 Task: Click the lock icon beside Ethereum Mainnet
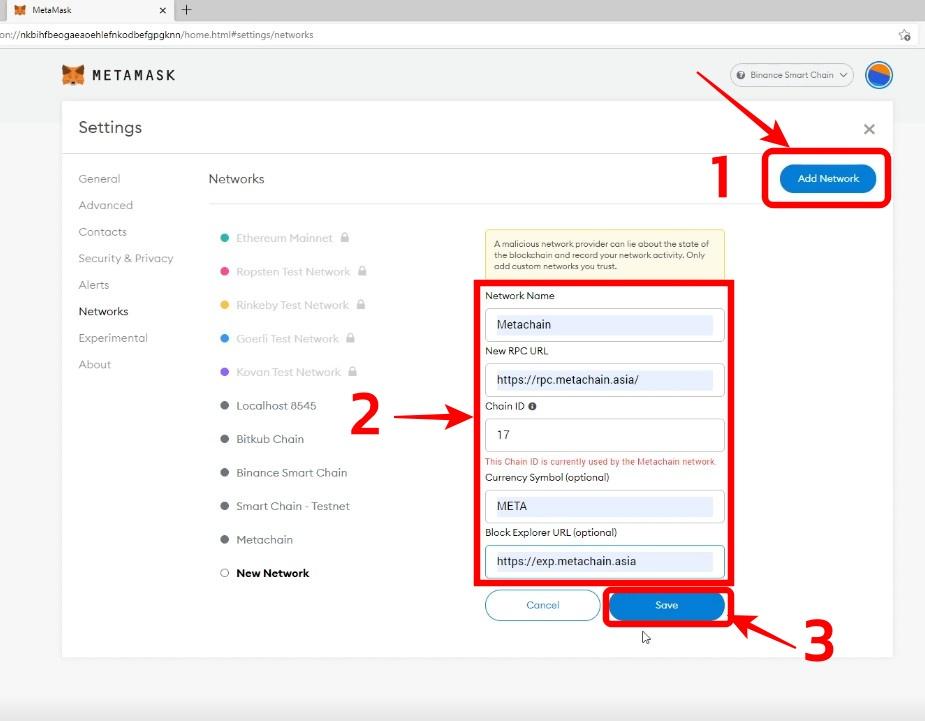point(345,237)
